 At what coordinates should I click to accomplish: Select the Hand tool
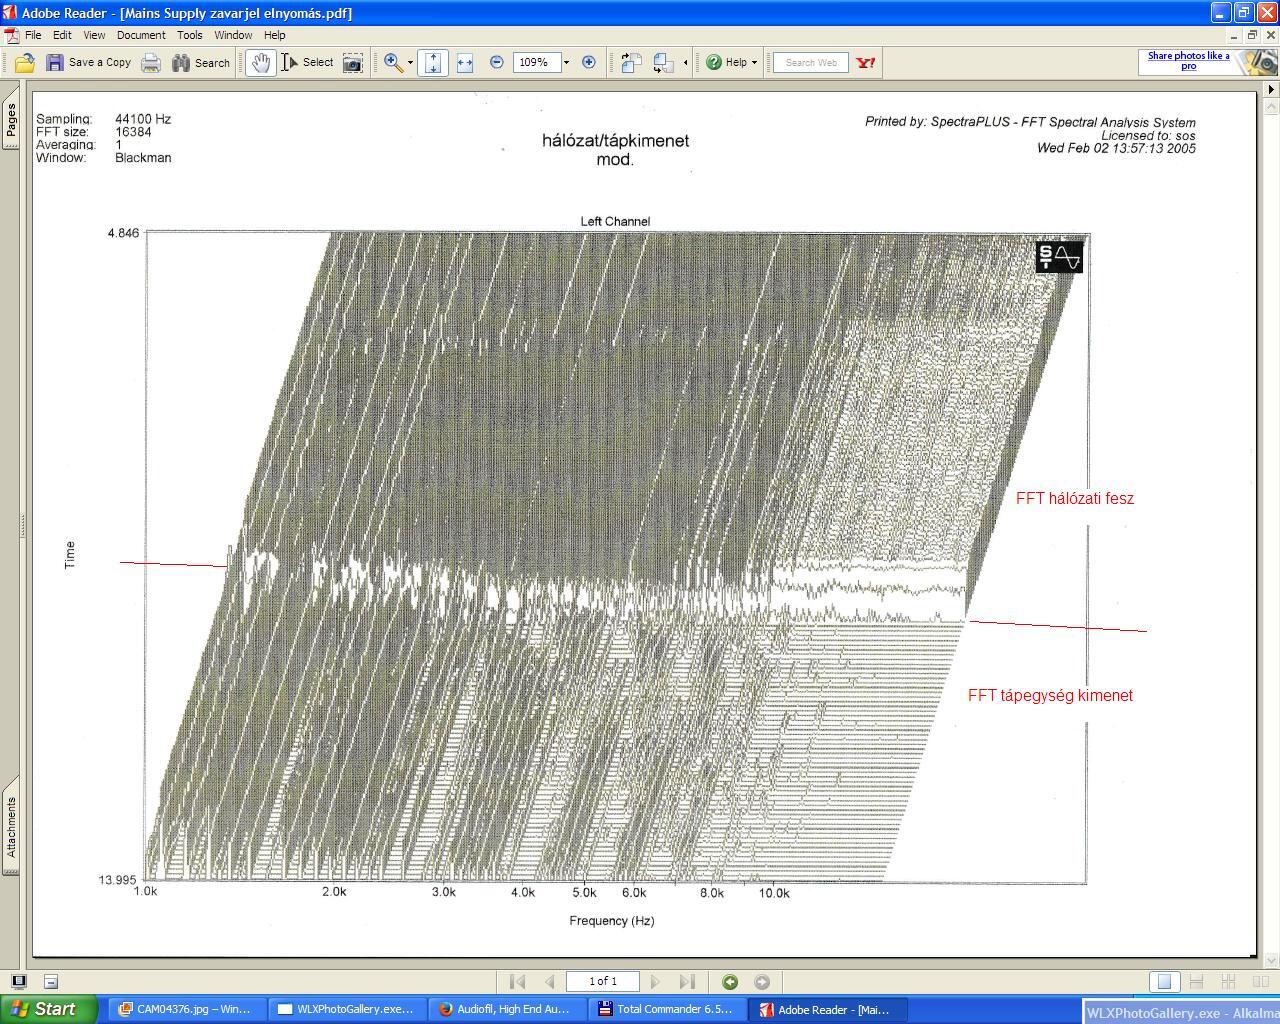click(x=260, y=63)
